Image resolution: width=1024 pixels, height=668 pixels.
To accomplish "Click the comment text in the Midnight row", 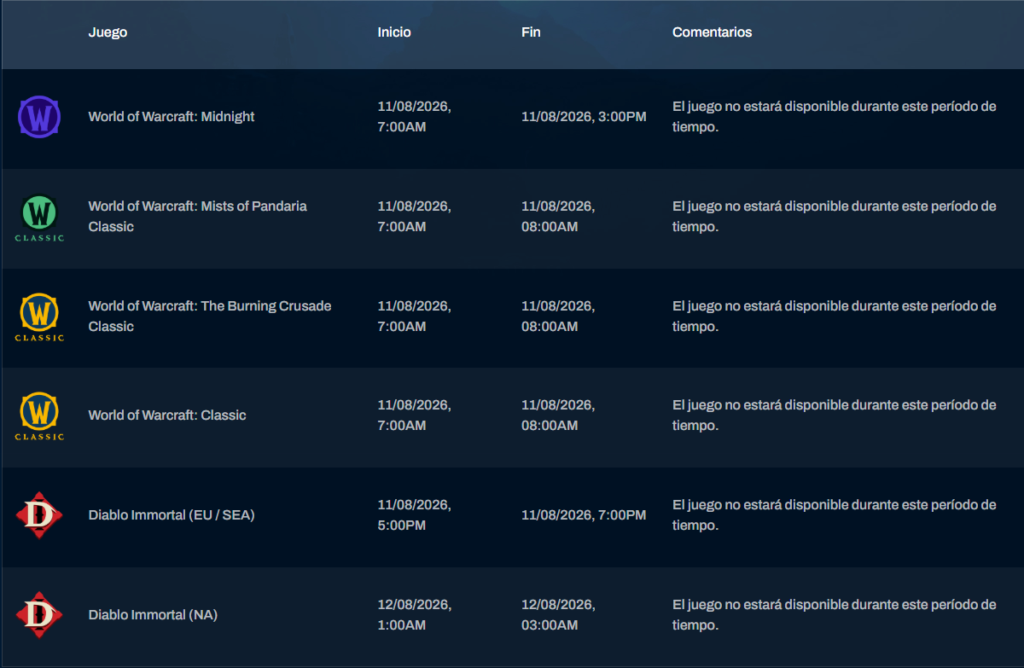I will [834, 116].
